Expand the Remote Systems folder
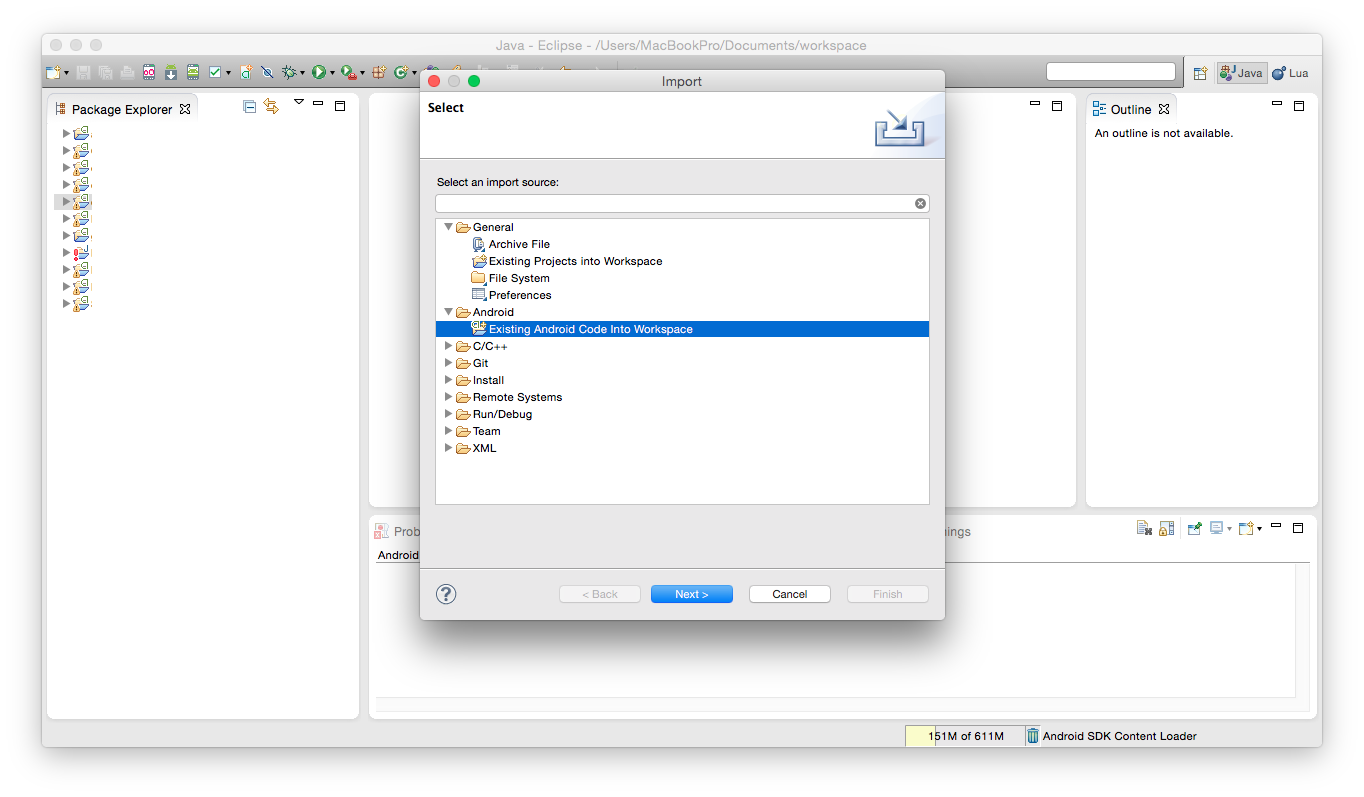The width and height of the screenshot is (1364, 797). click(448, 397)
